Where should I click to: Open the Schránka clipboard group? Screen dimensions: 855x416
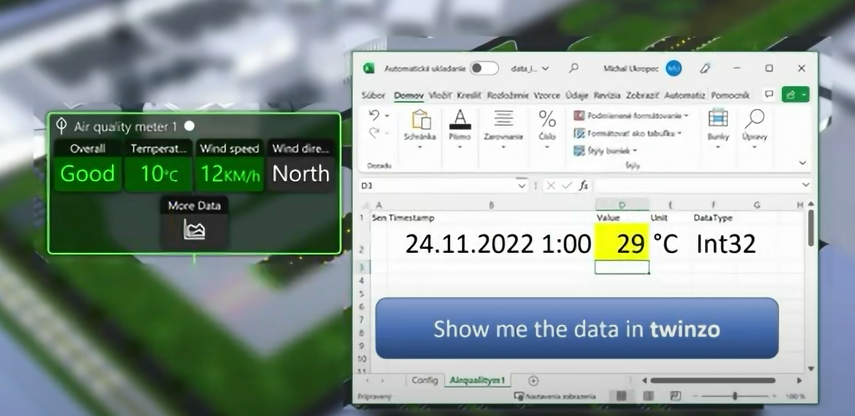tap(420, 129)
